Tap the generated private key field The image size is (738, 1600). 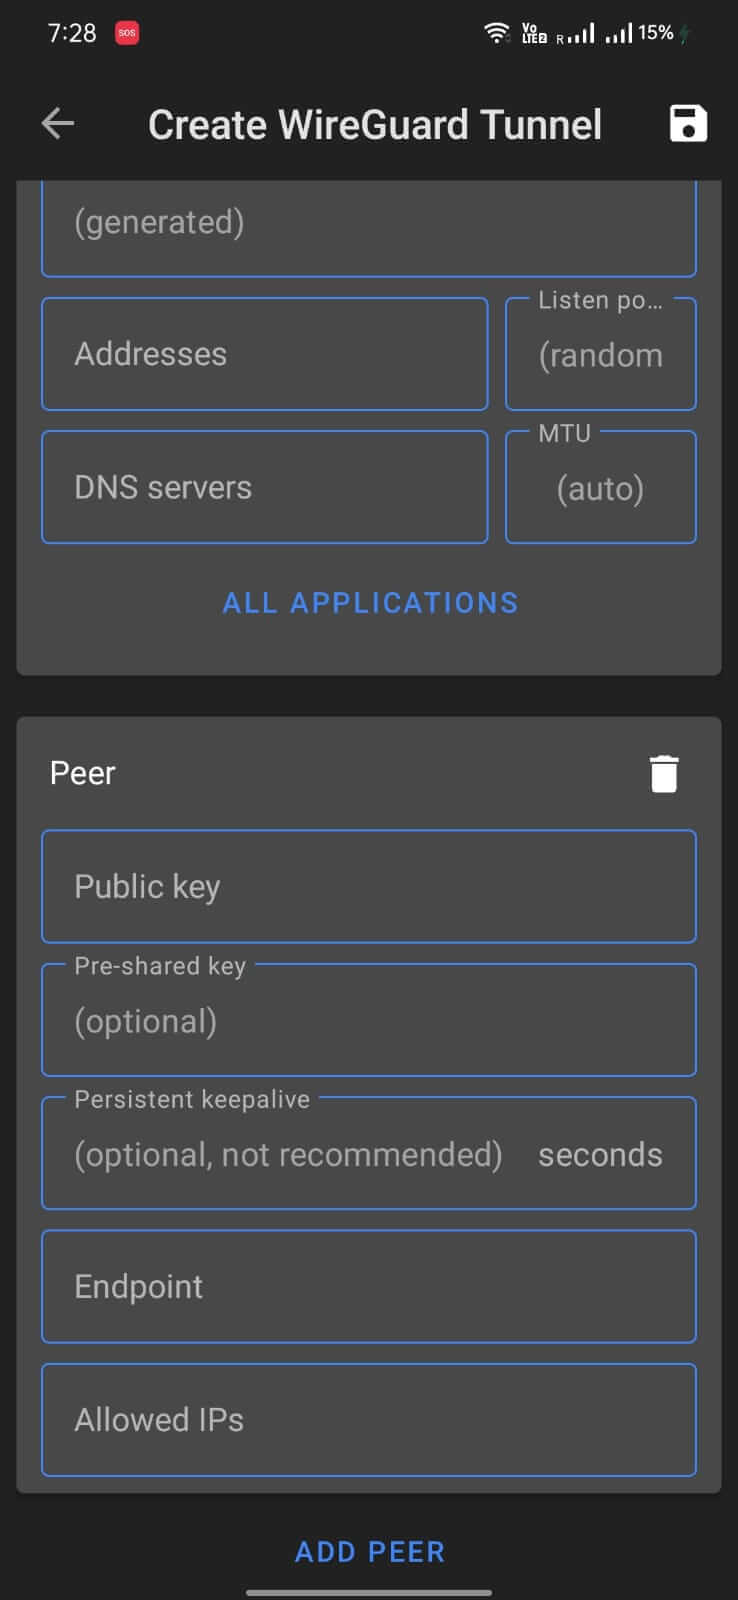(368, 222)
